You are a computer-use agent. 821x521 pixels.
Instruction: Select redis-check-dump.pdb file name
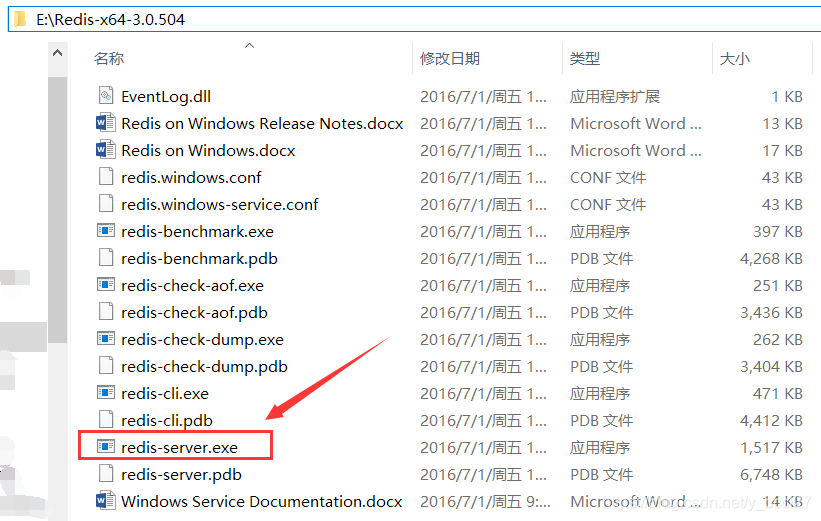(x=204, y=367)
